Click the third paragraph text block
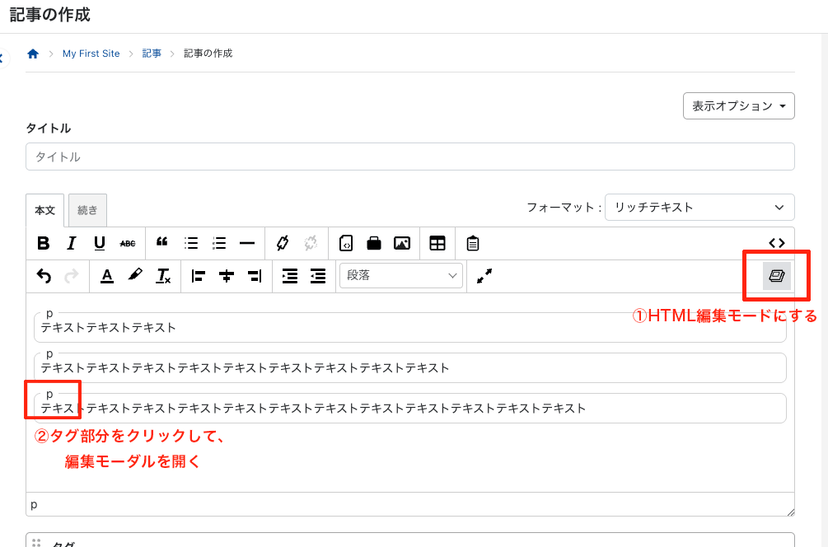 [x=410, y=408]
